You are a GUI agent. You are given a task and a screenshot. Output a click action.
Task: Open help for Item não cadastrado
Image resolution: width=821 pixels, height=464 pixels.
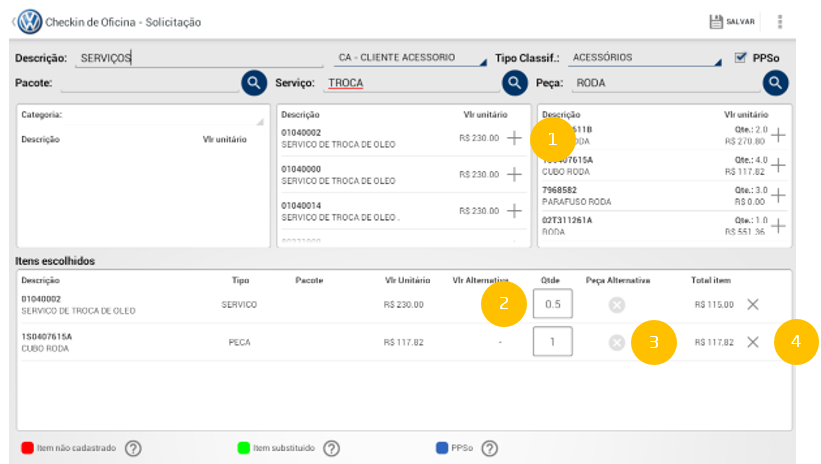[133, 448]
